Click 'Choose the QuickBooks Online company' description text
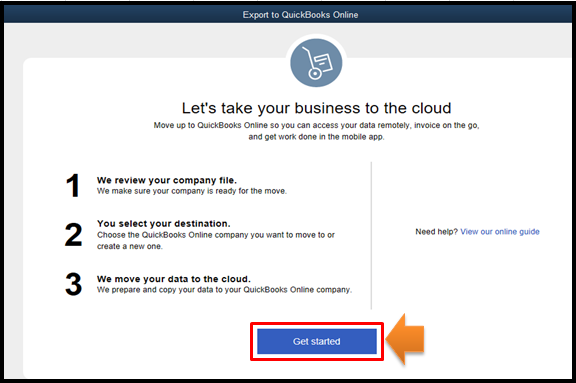Screen dimensions: 576x383 216,241
